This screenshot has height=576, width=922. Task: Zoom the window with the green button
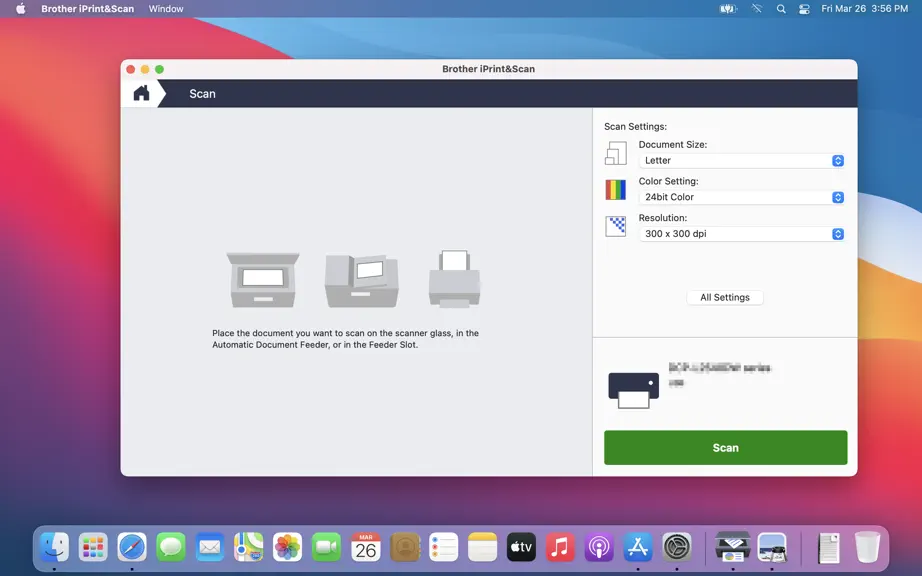[x=159, y=69]
